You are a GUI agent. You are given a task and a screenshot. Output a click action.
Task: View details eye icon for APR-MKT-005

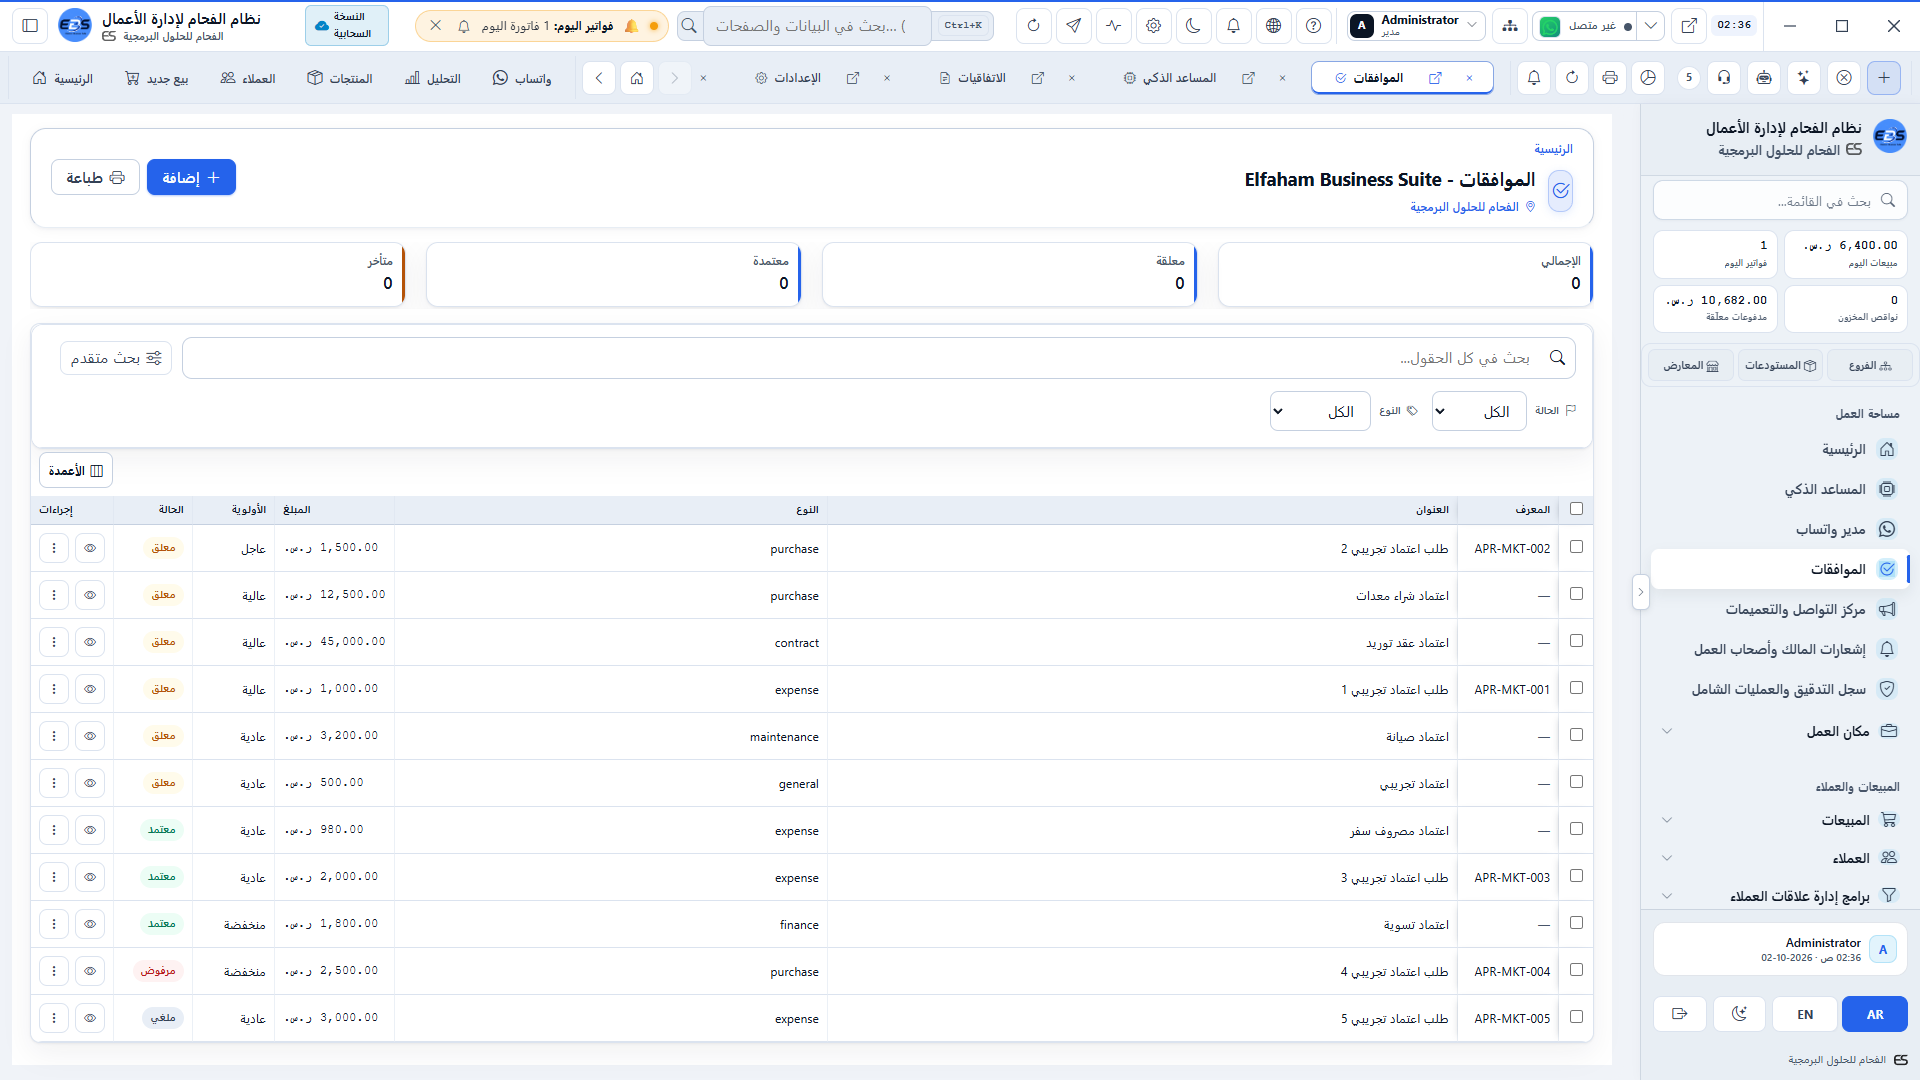coord(90,1018)
